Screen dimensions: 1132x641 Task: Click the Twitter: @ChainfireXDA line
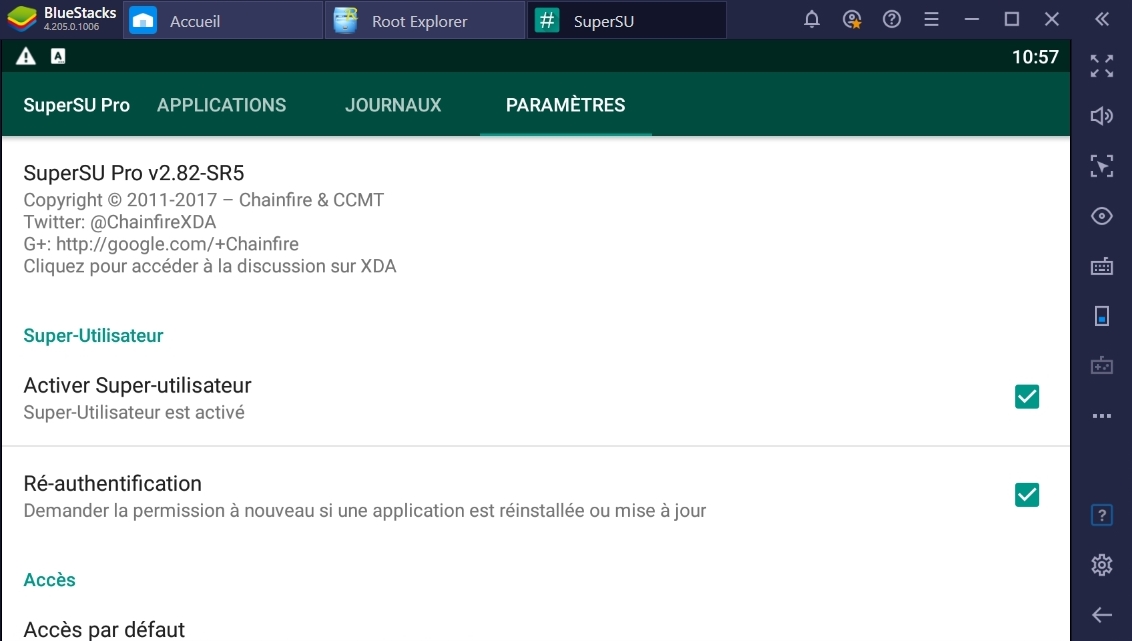120,222
